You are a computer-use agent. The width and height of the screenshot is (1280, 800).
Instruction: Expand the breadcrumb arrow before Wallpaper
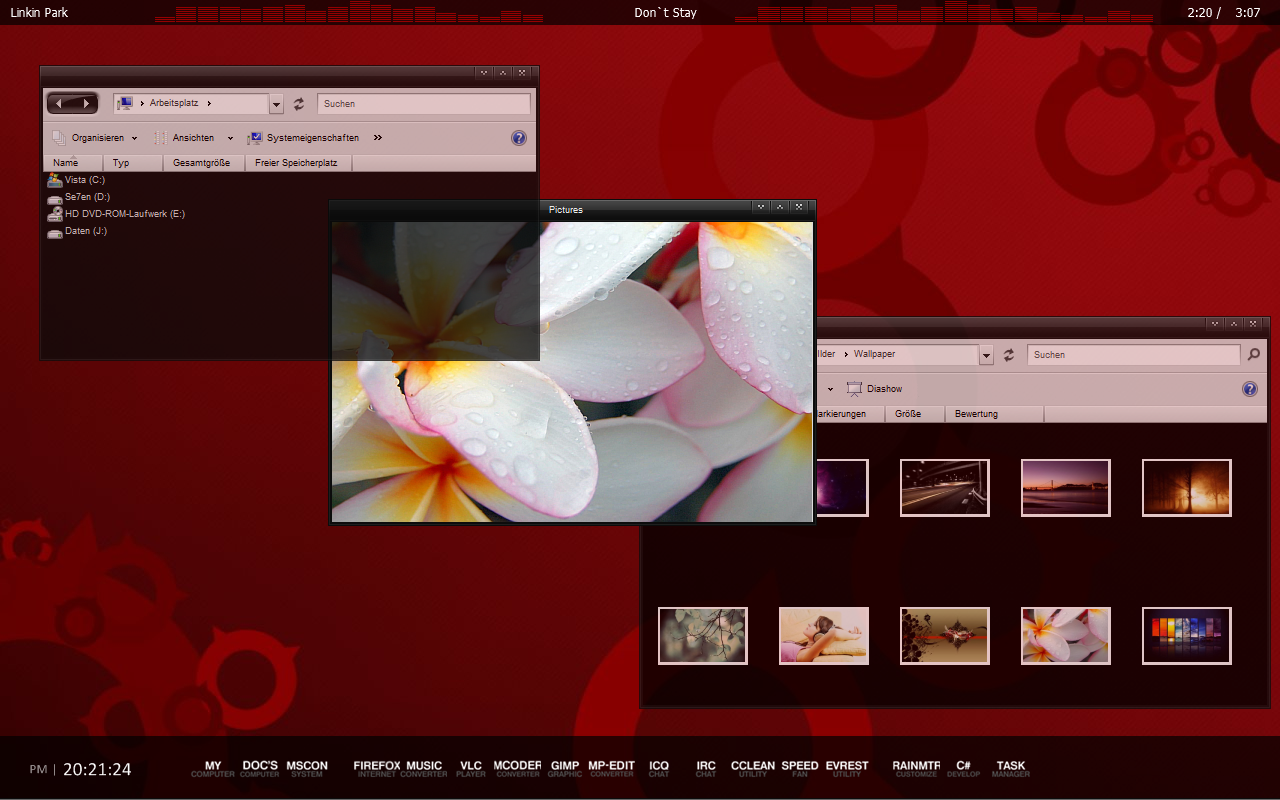[845, 354]
